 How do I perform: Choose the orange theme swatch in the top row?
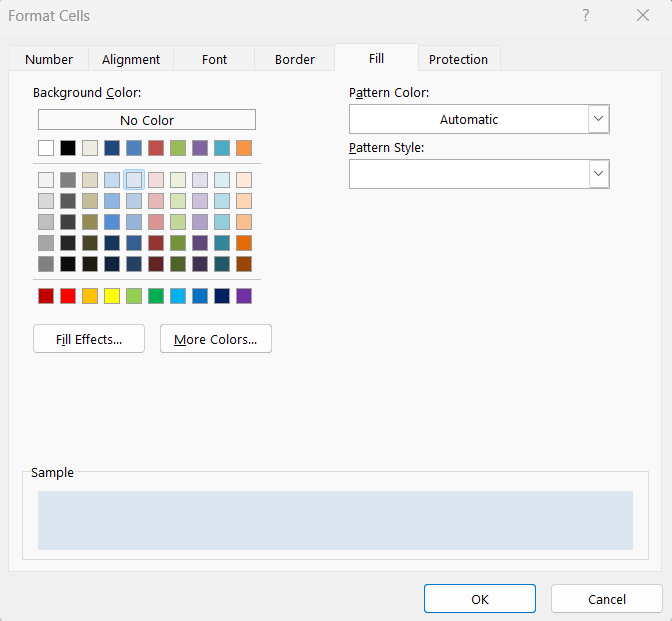pyautogui.click(x=244, y=148)
